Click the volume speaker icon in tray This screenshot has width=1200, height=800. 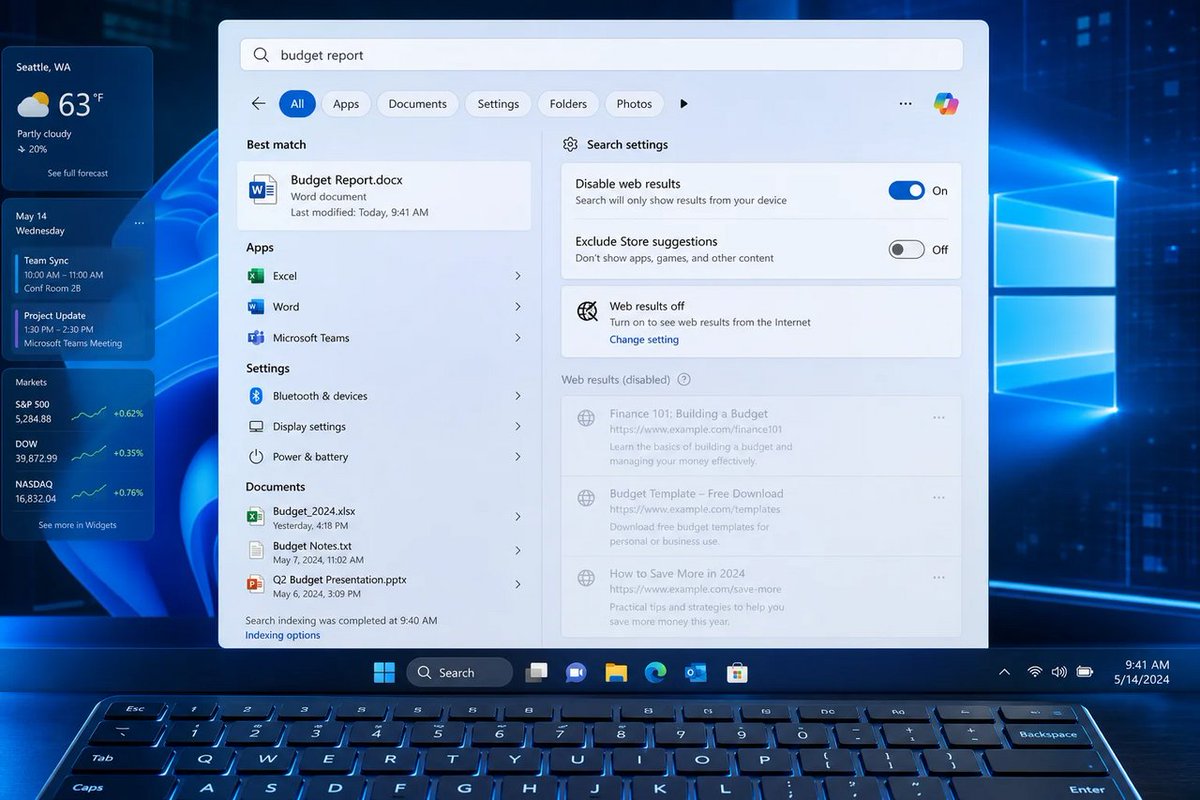[1059, 672]
